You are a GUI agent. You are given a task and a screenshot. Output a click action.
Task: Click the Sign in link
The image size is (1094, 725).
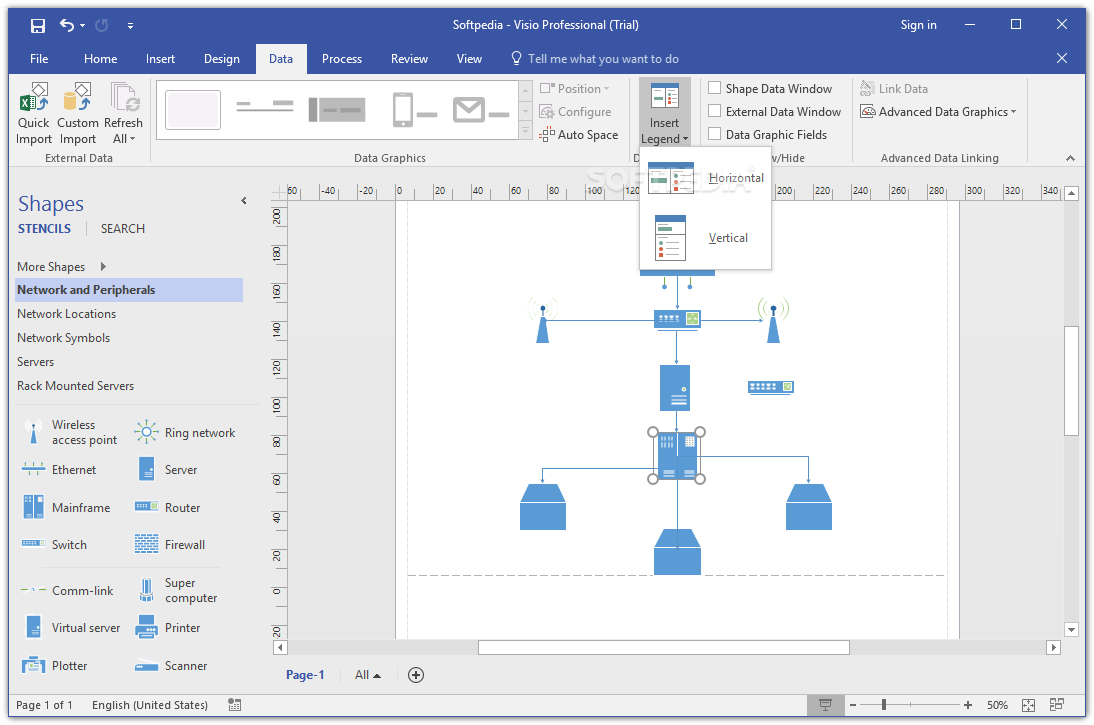(x=918, y=25)
